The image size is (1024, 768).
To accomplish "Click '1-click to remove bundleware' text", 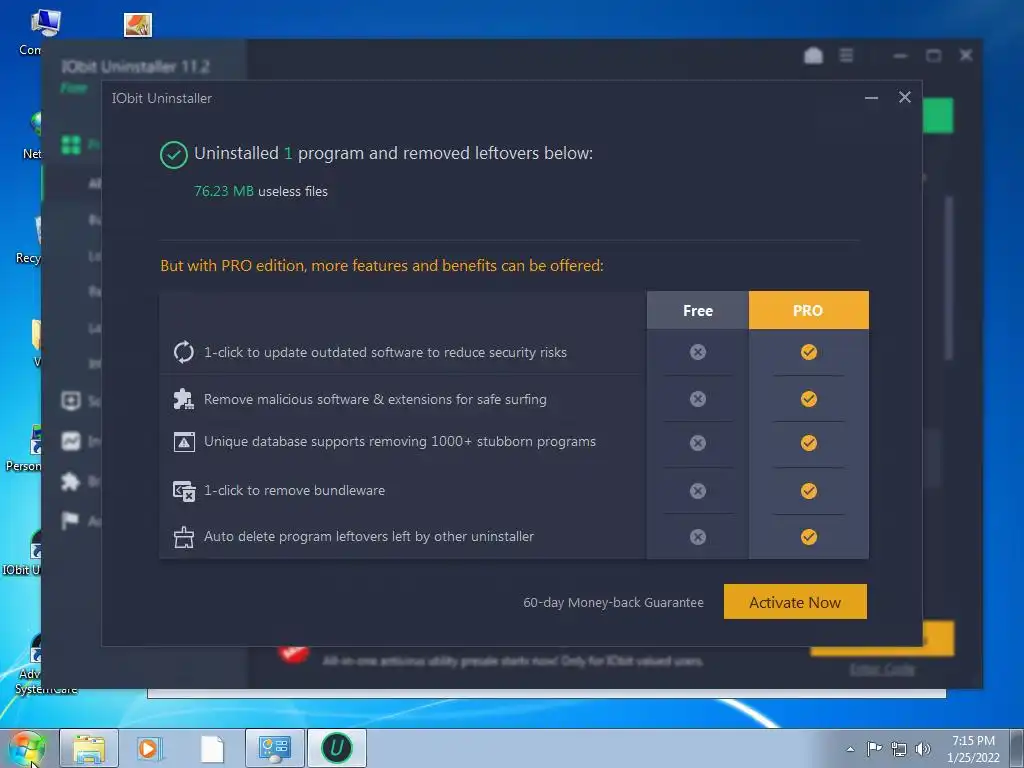I will click(295, 490).
